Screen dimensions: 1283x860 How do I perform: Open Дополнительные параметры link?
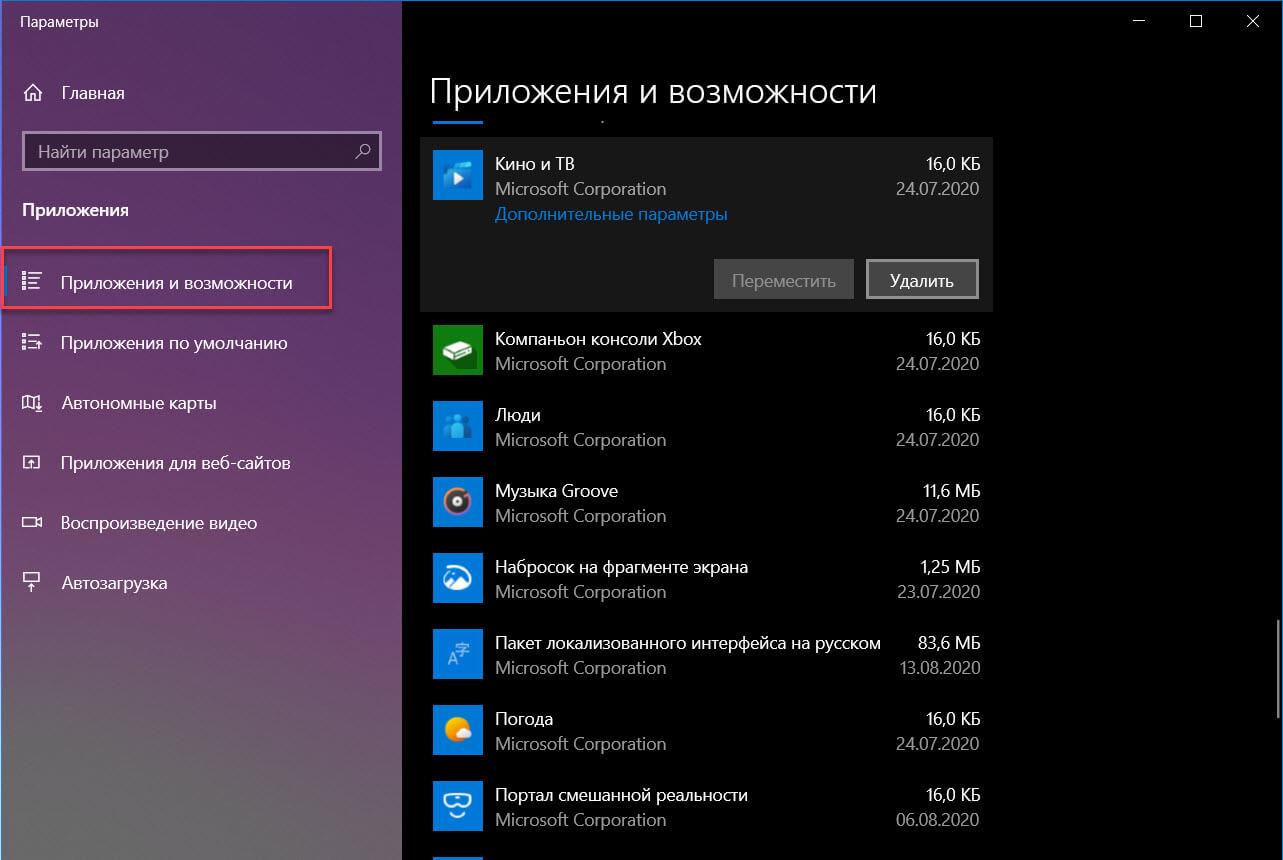[611, 214]
